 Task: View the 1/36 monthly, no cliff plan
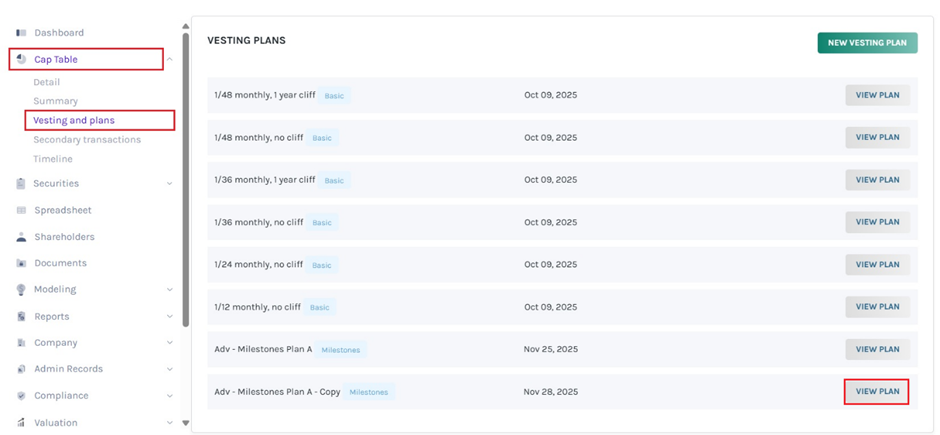(x=877, y=222)
